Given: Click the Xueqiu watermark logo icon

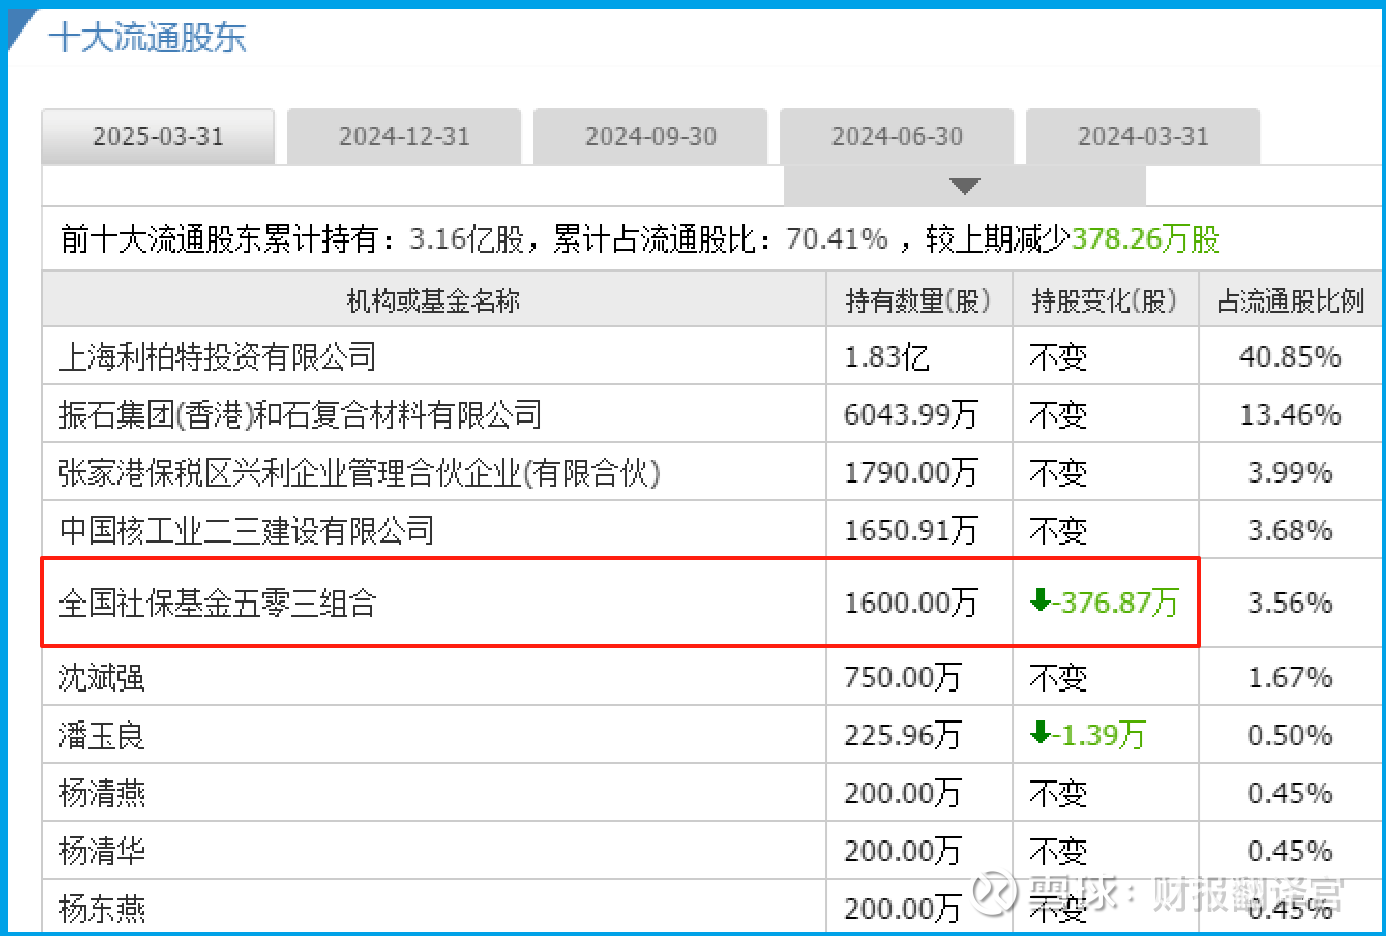Looking at the screenshot, I should point(994,892).
